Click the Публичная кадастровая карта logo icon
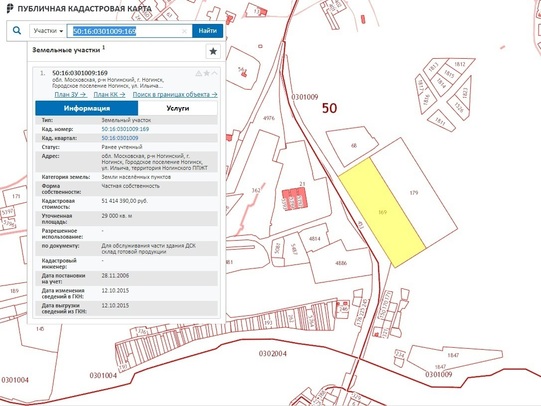 pyautogui.click(x=10, y=8)
